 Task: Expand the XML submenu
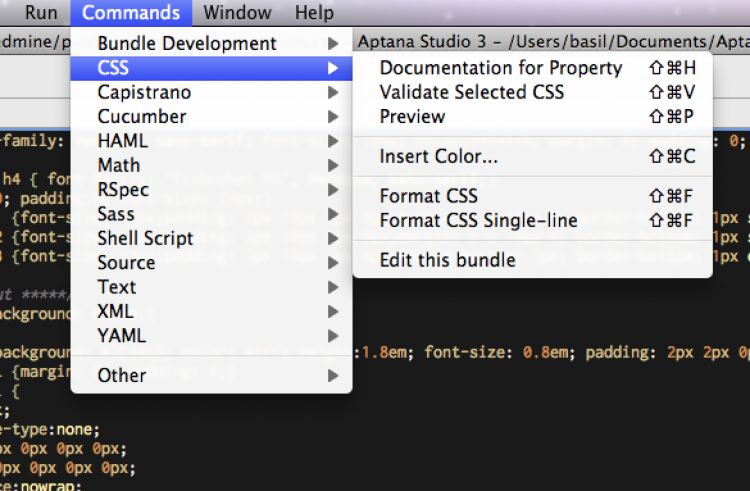115,311
